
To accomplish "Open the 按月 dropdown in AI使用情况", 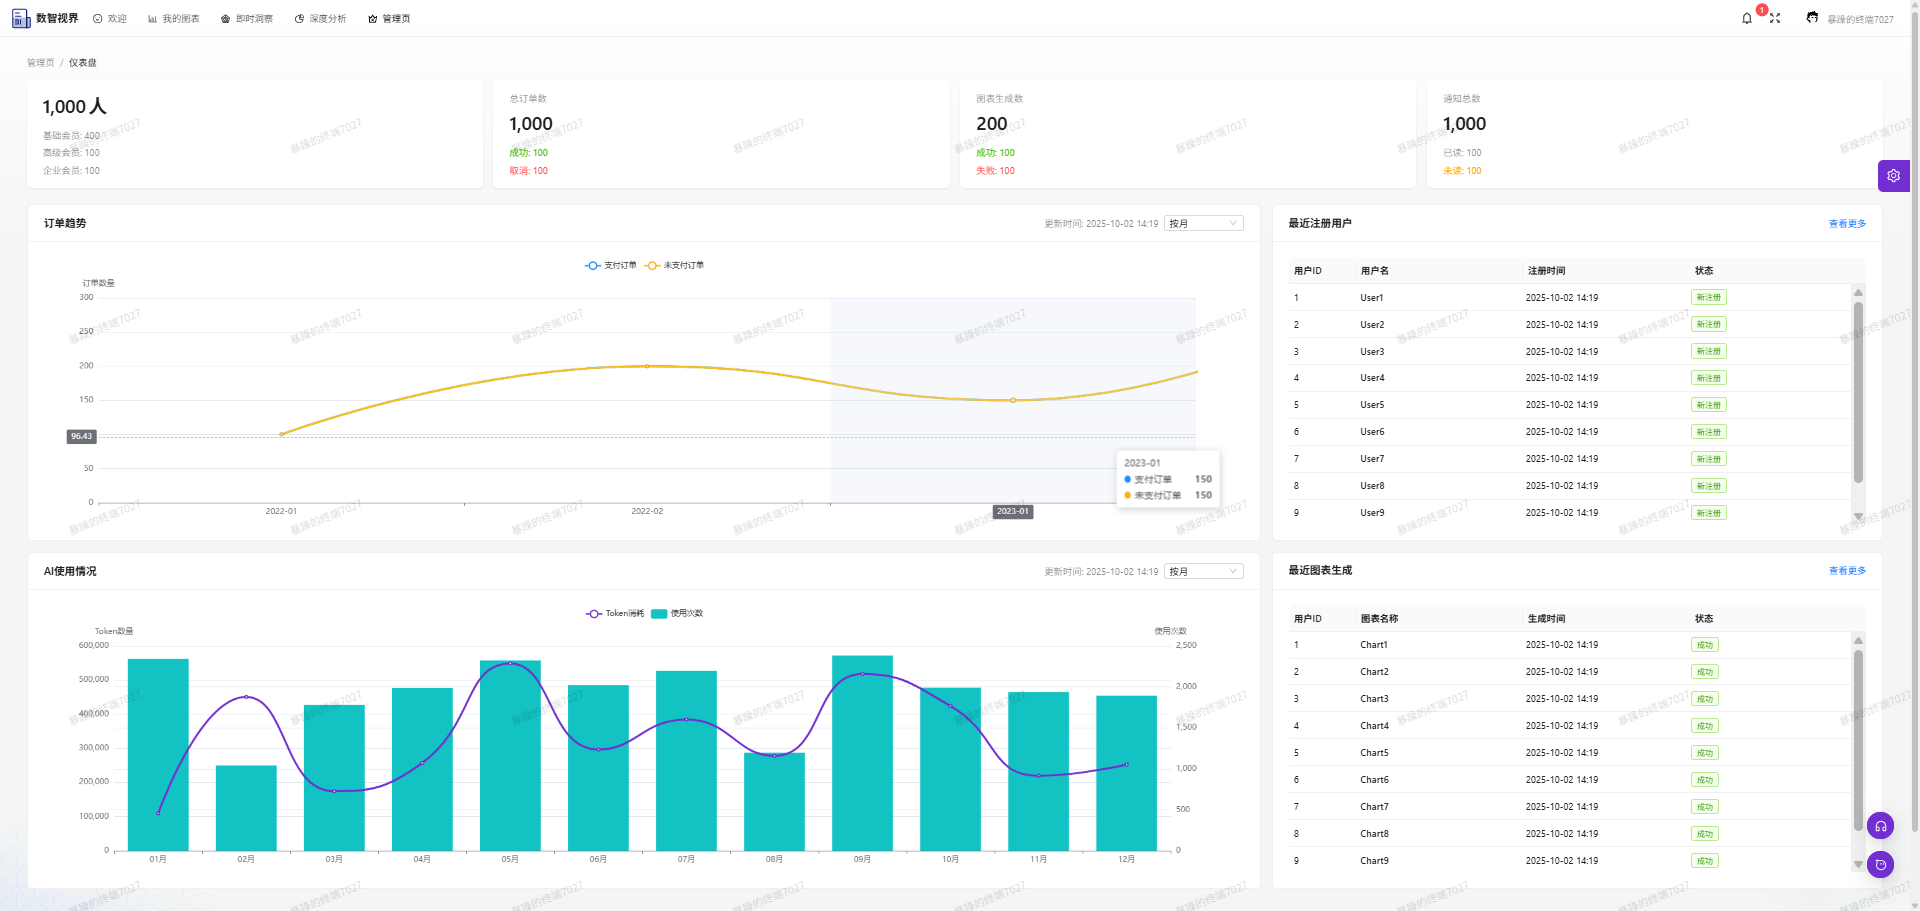I will tap(1203, 572).
